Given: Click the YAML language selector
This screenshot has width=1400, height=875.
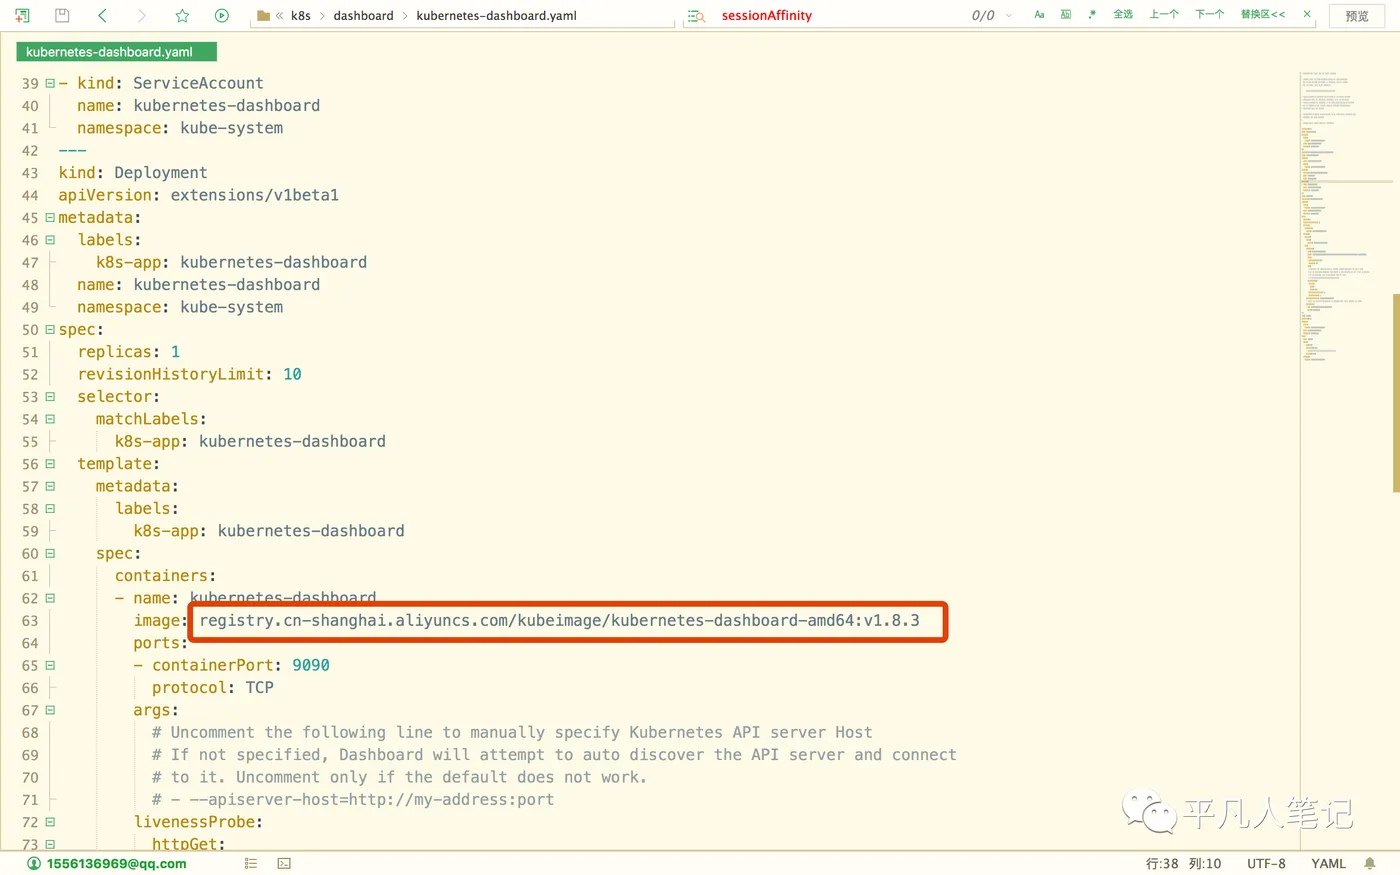Looking at the screenshot, I should pyautogui.click(x=1328, y=863).
